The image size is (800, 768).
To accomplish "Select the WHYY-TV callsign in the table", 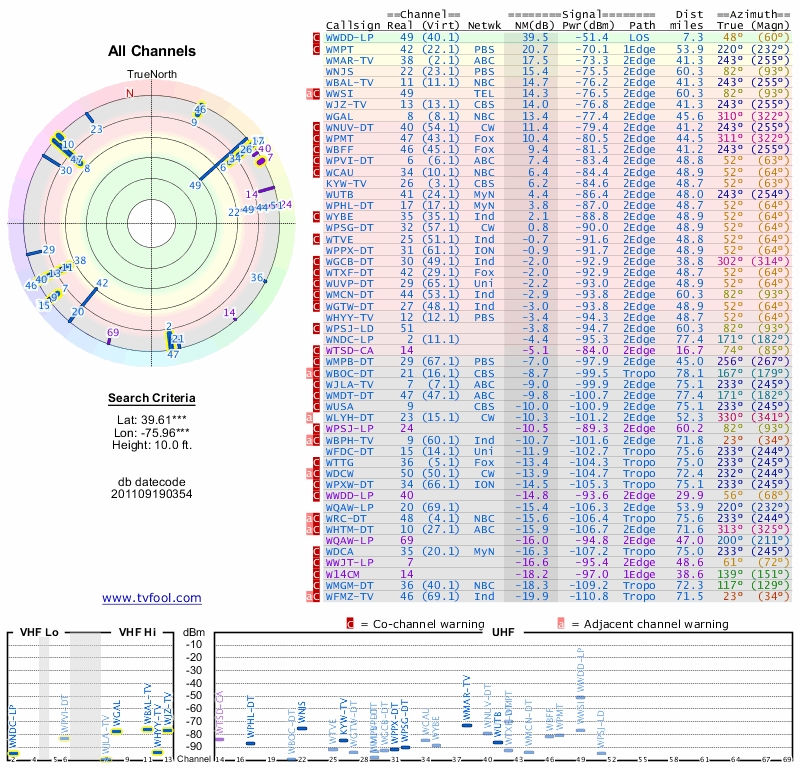I will (349, 317).
